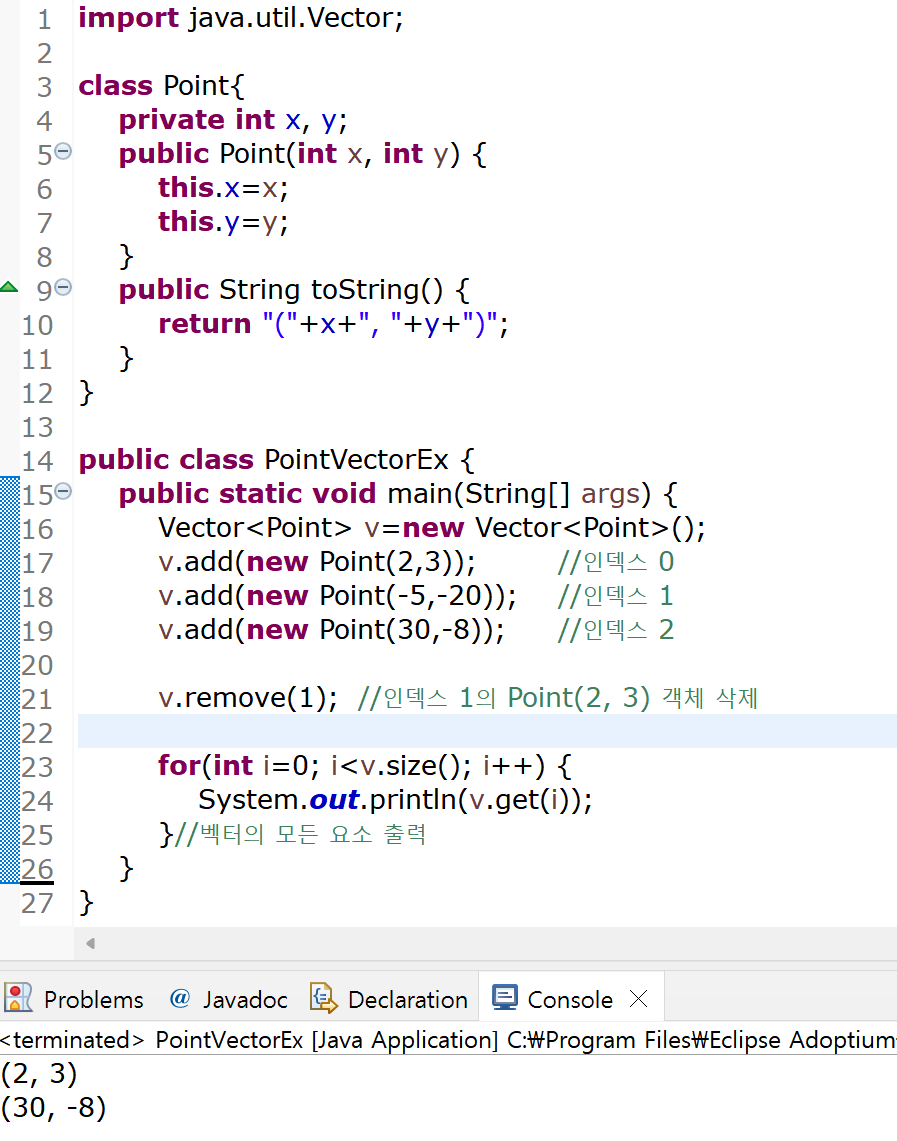The image size is (897, 1141).
Task: Click the Declaration tab icon
Action: click(x=324, y=998)
